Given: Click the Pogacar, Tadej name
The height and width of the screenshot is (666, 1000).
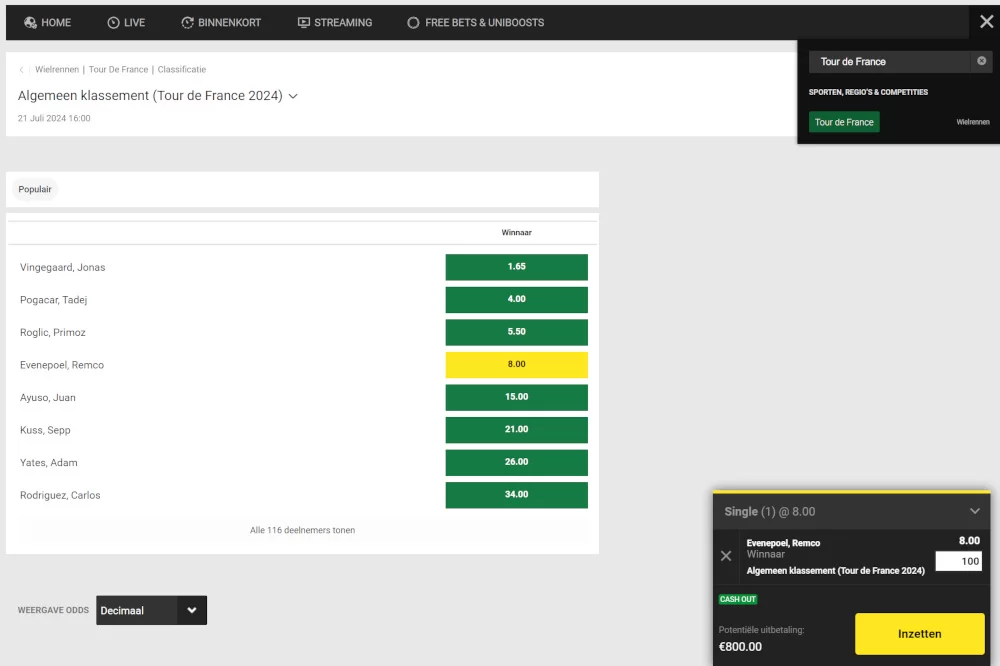Looking at the screenshot, I should click(54, 300).
